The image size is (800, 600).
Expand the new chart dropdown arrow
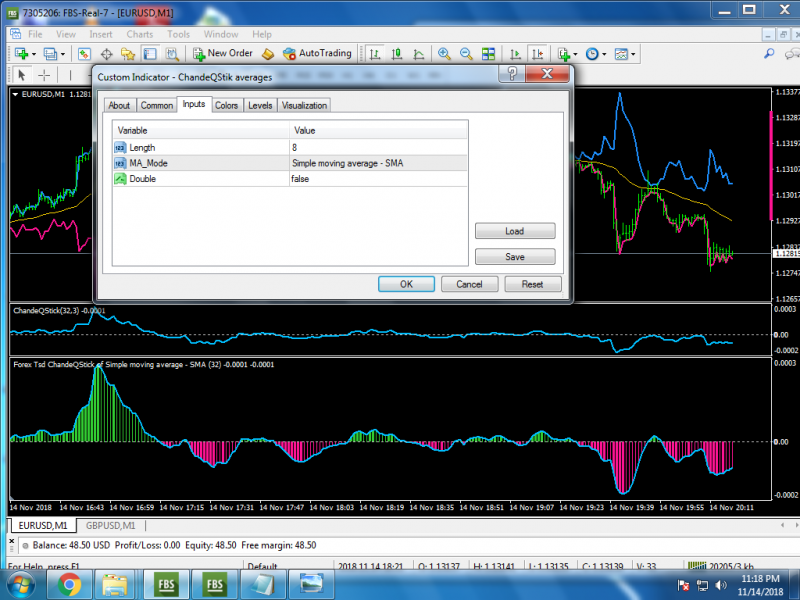[36, 54]
